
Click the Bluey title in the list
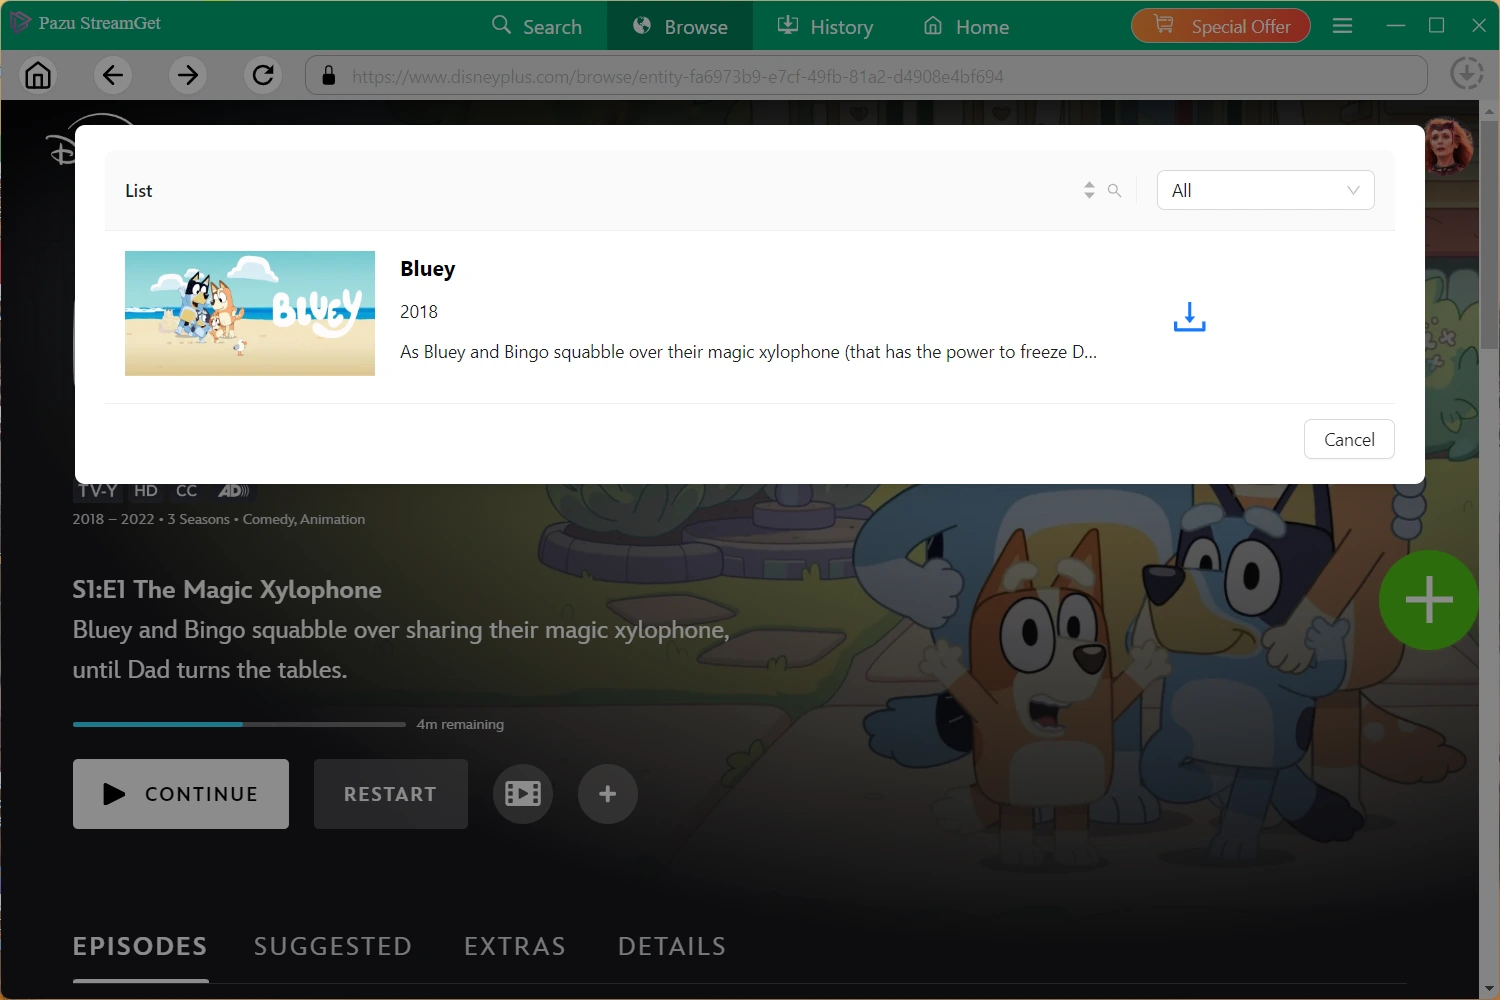pyautogui.click(x=428, y=269)
